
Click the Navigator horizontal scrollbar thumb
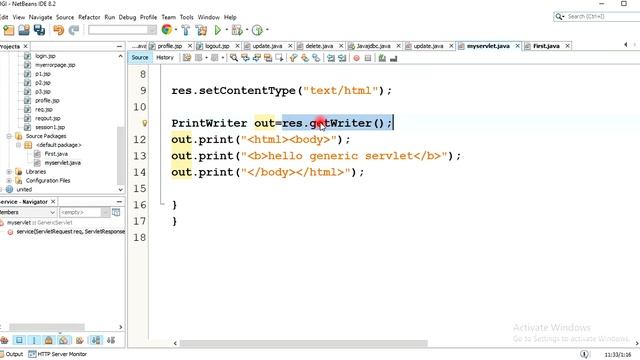tap(47, 327)
